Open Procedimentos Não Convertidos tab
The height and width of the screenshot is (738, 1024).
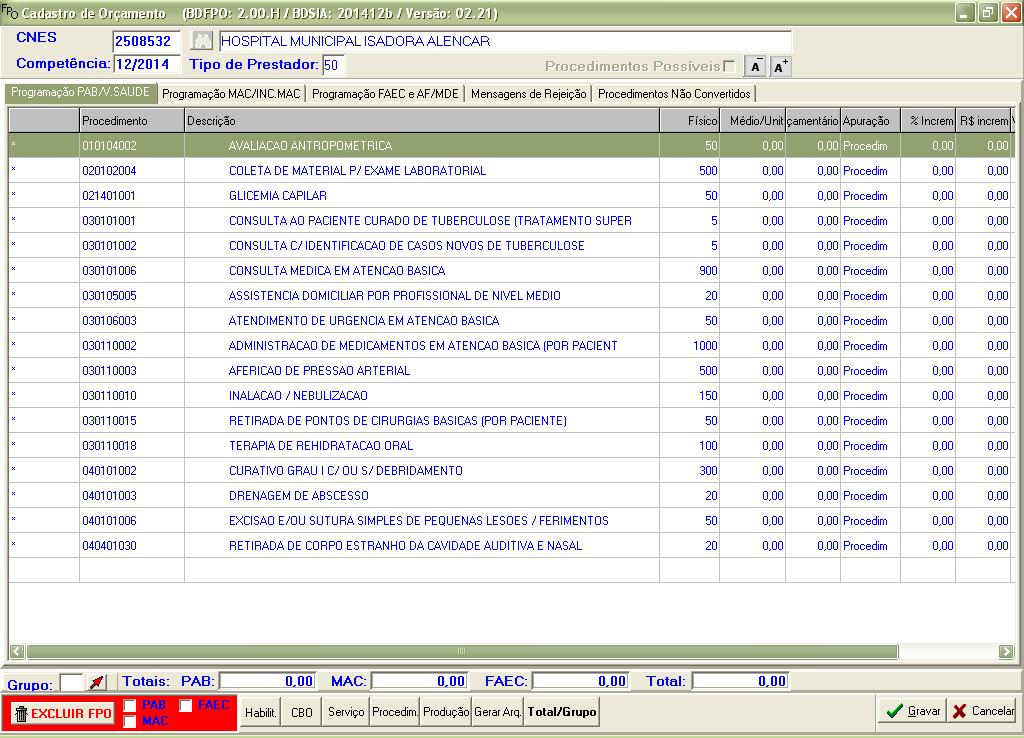[x=674, y=94]
